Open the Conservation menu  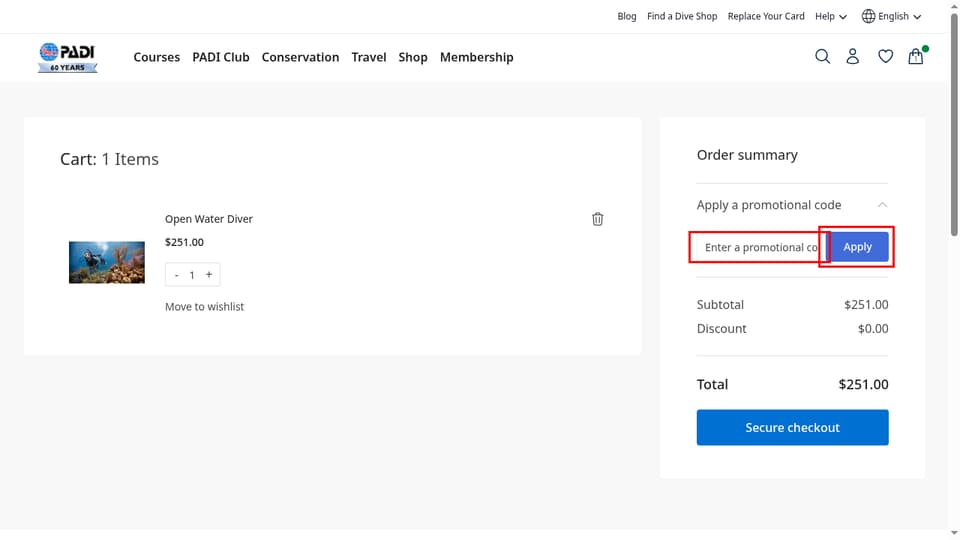300,57
